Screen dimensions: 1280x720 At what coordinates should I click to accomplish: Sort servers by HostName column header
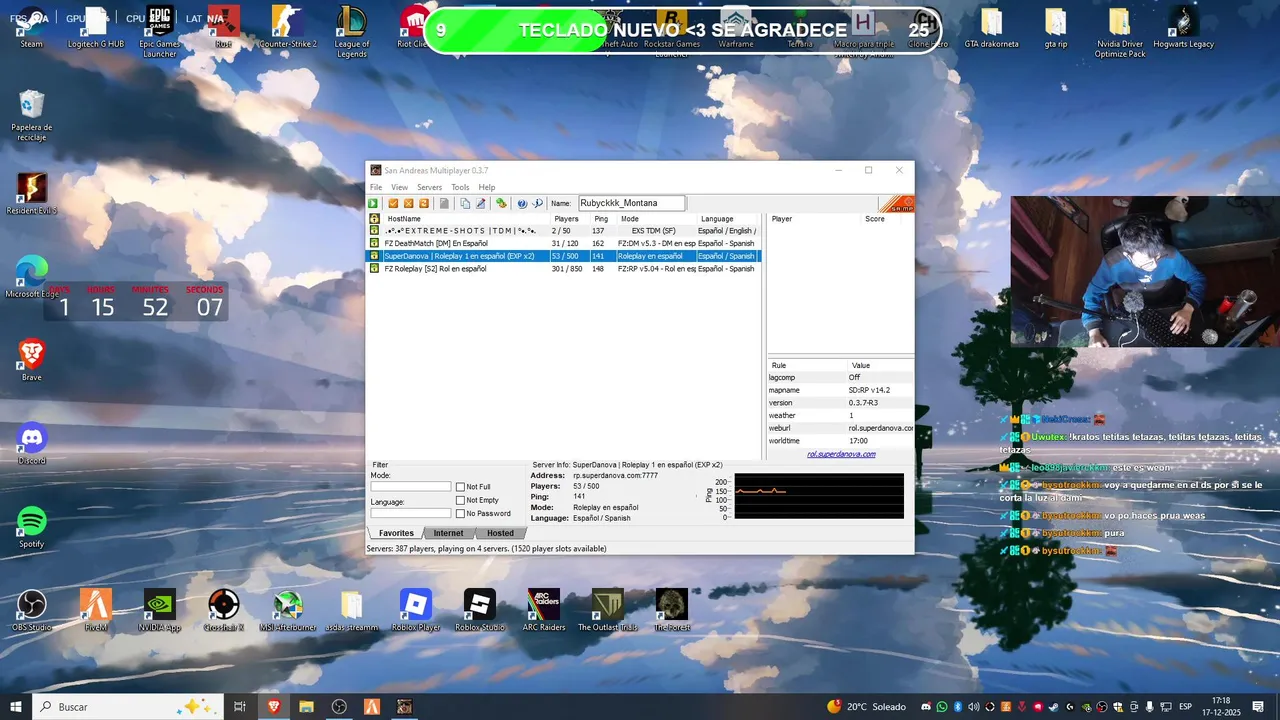coord(466,218)
